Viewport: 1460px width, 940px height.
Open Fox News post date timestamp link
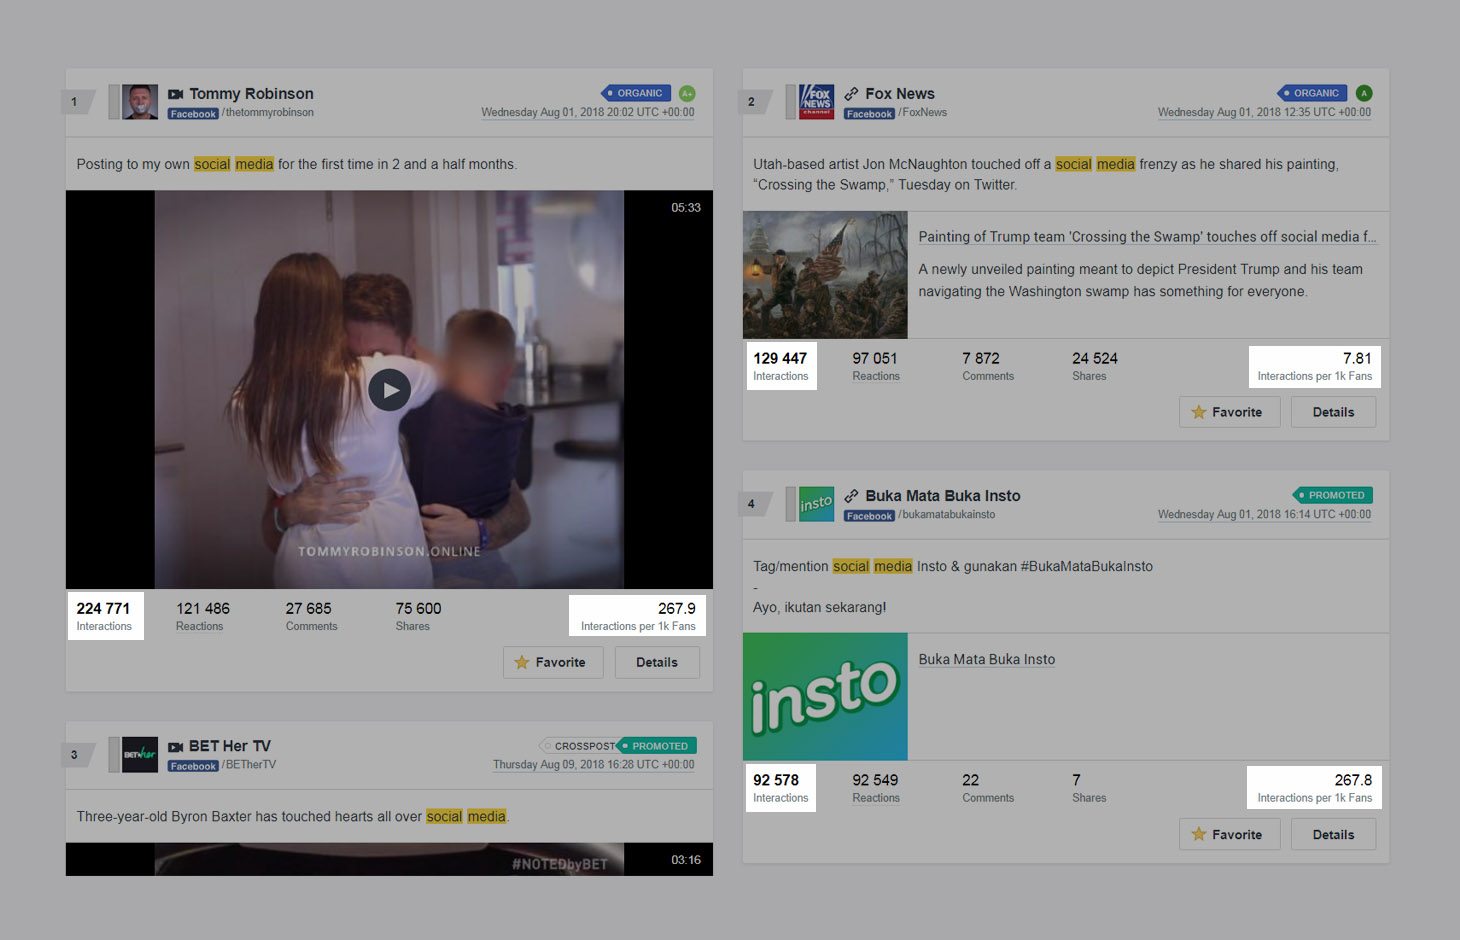(x=1264, y=112)
